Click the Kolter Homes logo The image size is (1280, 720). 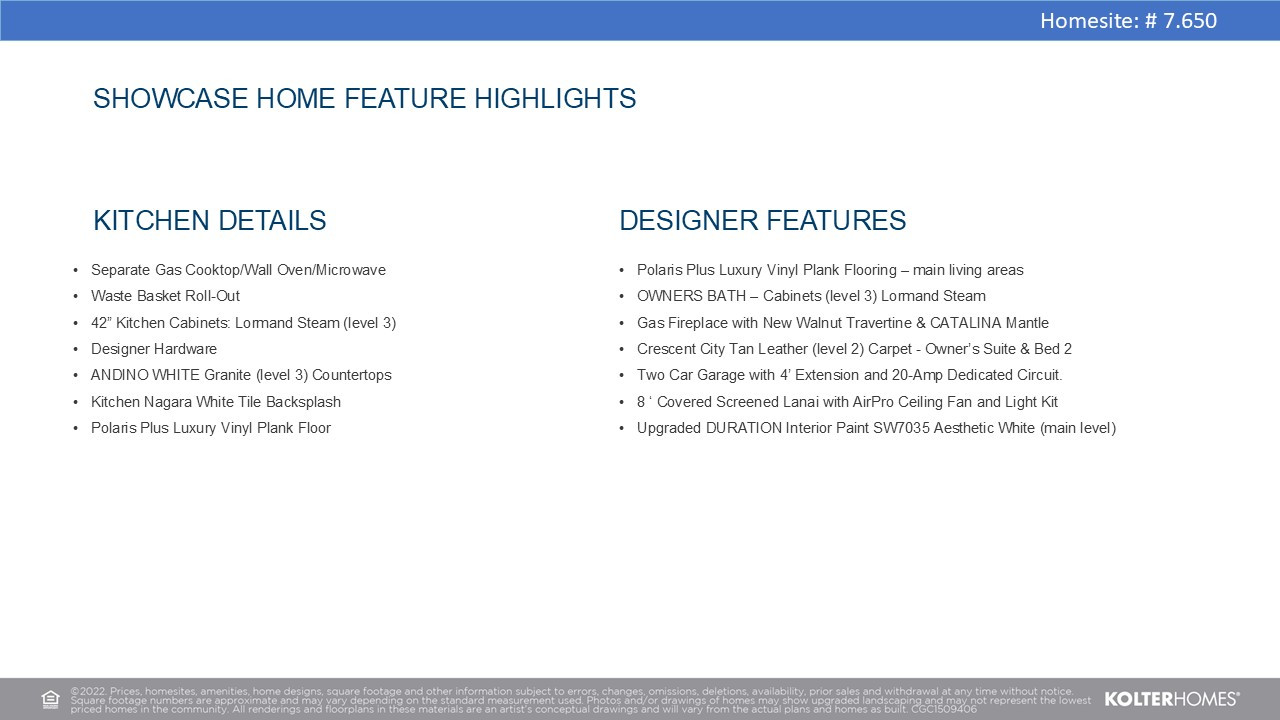pos(1172,699)
